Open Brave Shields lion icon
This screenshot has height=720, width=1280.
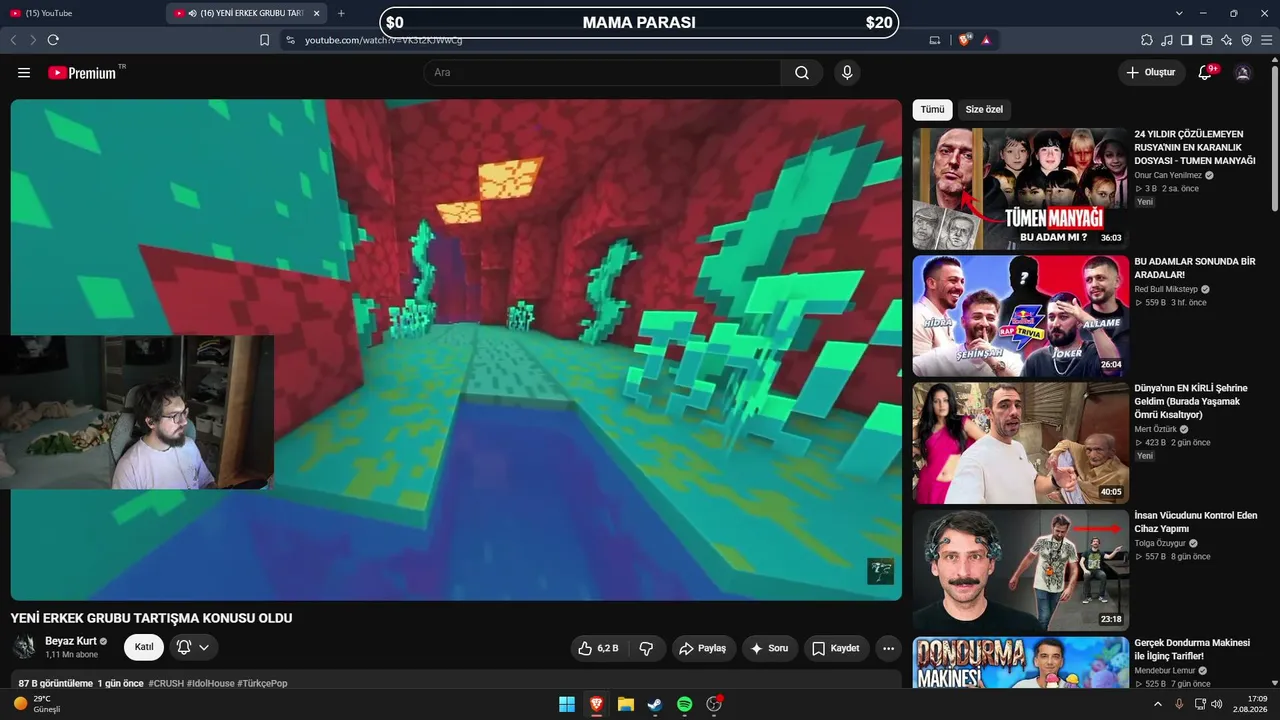point(965,40)
